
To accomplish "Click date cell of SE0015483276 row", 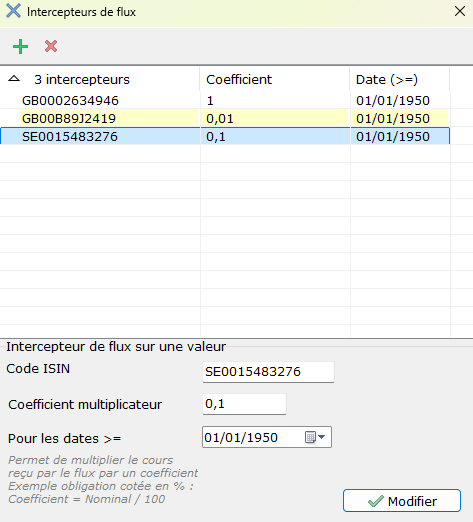I will coord(400,137).
